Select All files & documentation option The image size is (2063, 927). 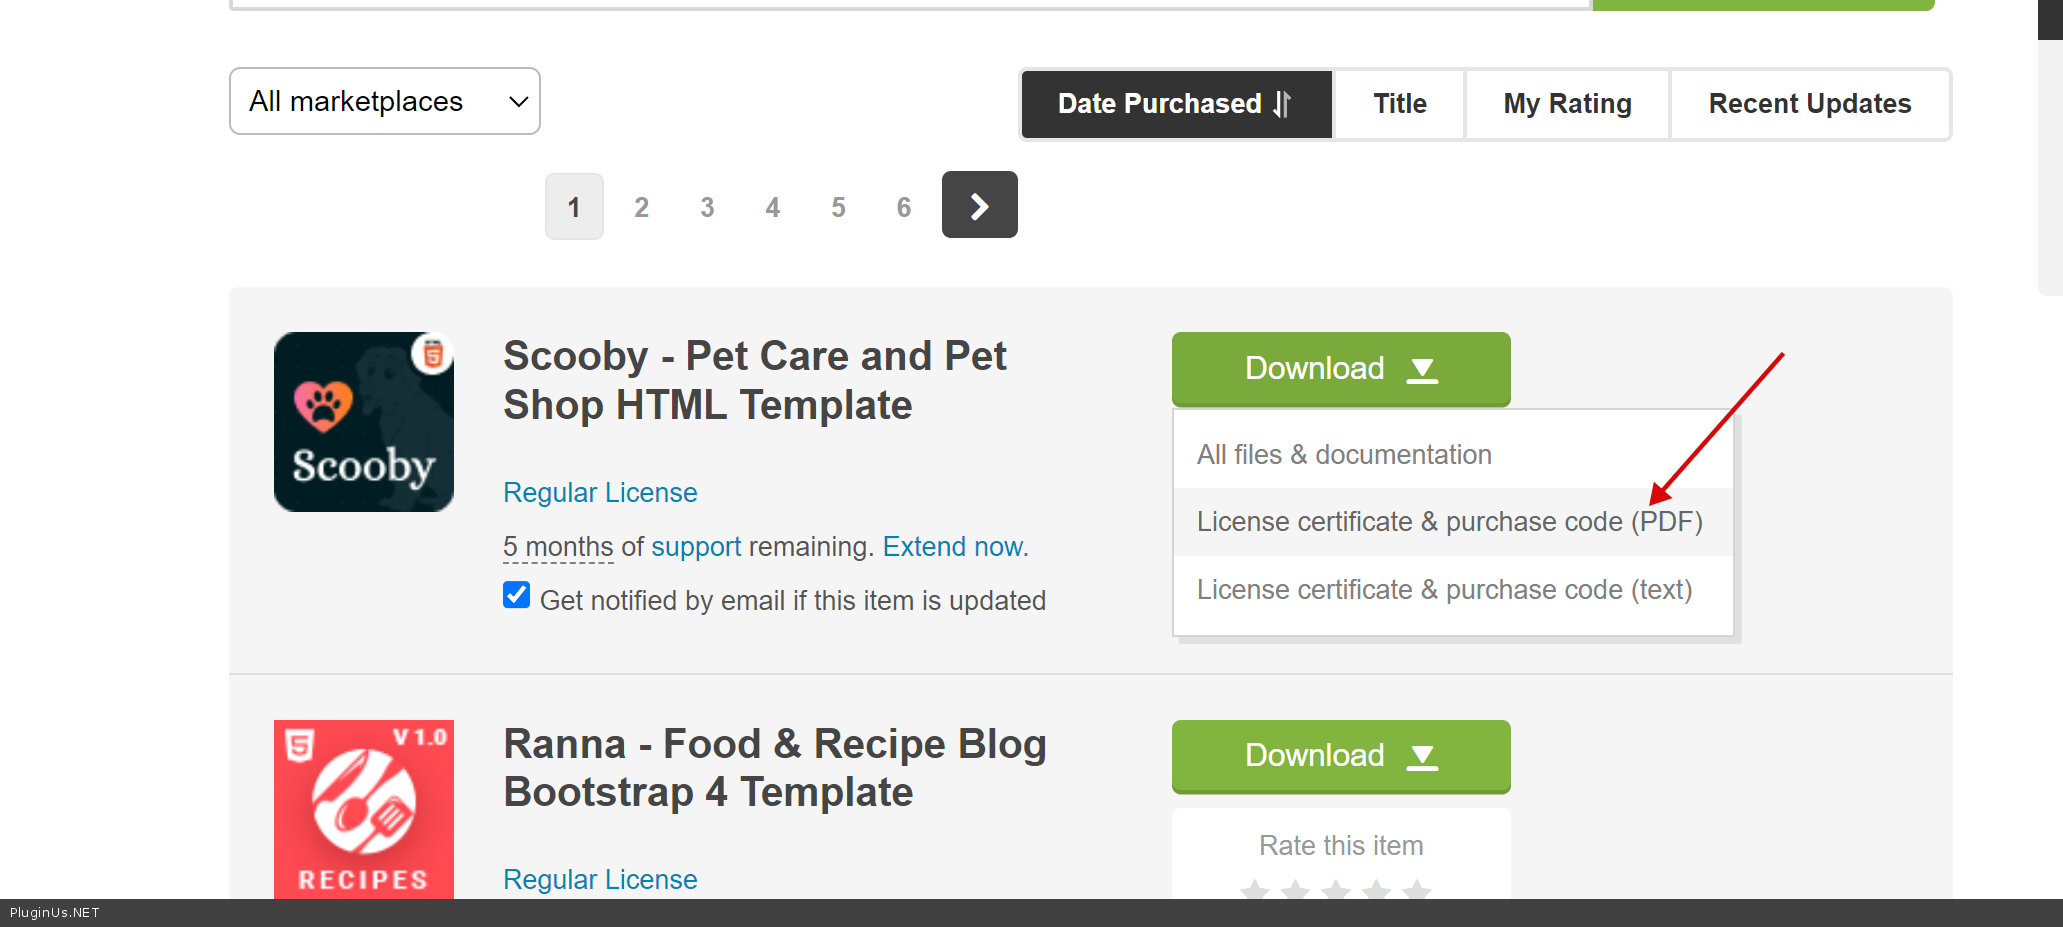[1344, 455]
